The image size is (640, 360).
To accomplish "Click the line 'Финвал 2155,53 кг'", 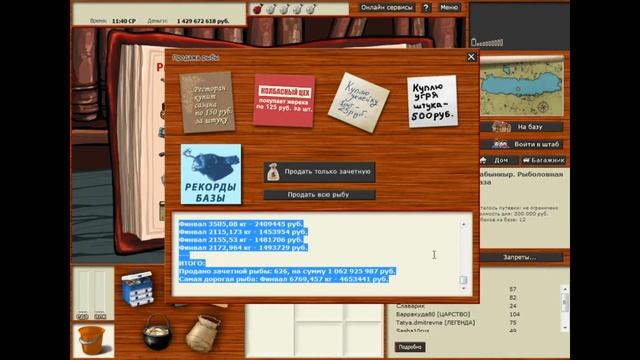I will point(241,240).
